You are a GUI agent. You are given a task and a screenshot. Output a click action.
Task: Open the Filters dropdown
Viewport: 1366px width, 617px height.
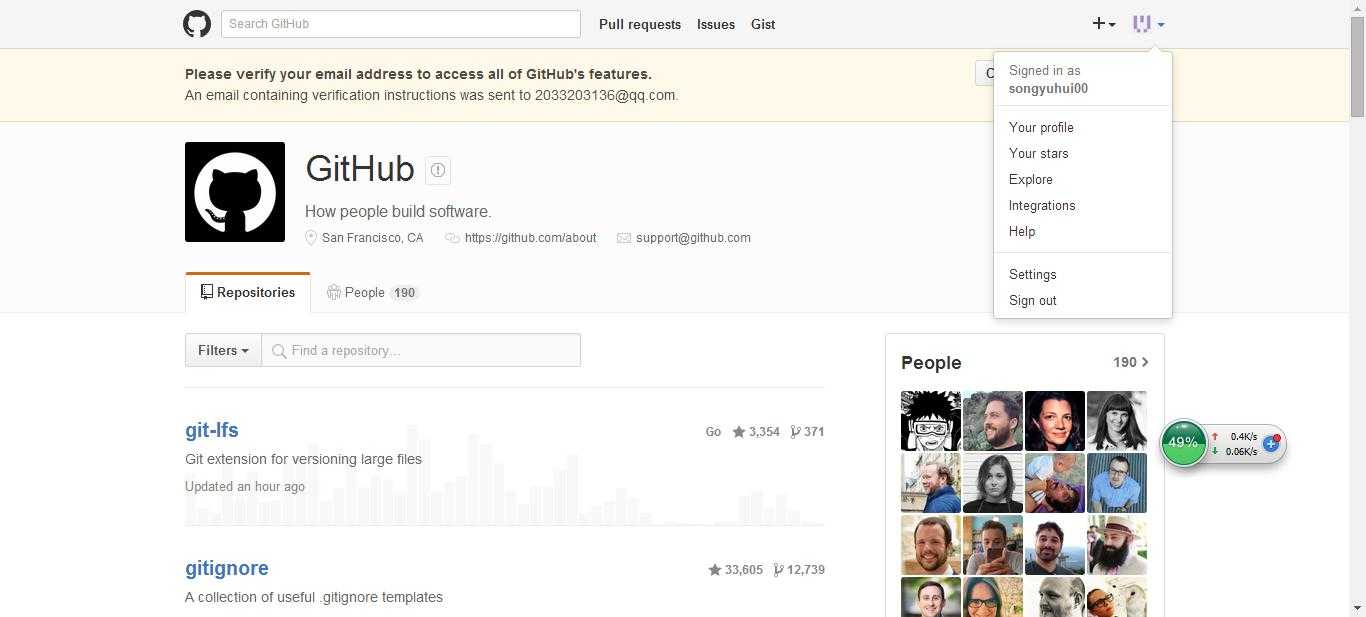tap(223, 350)
